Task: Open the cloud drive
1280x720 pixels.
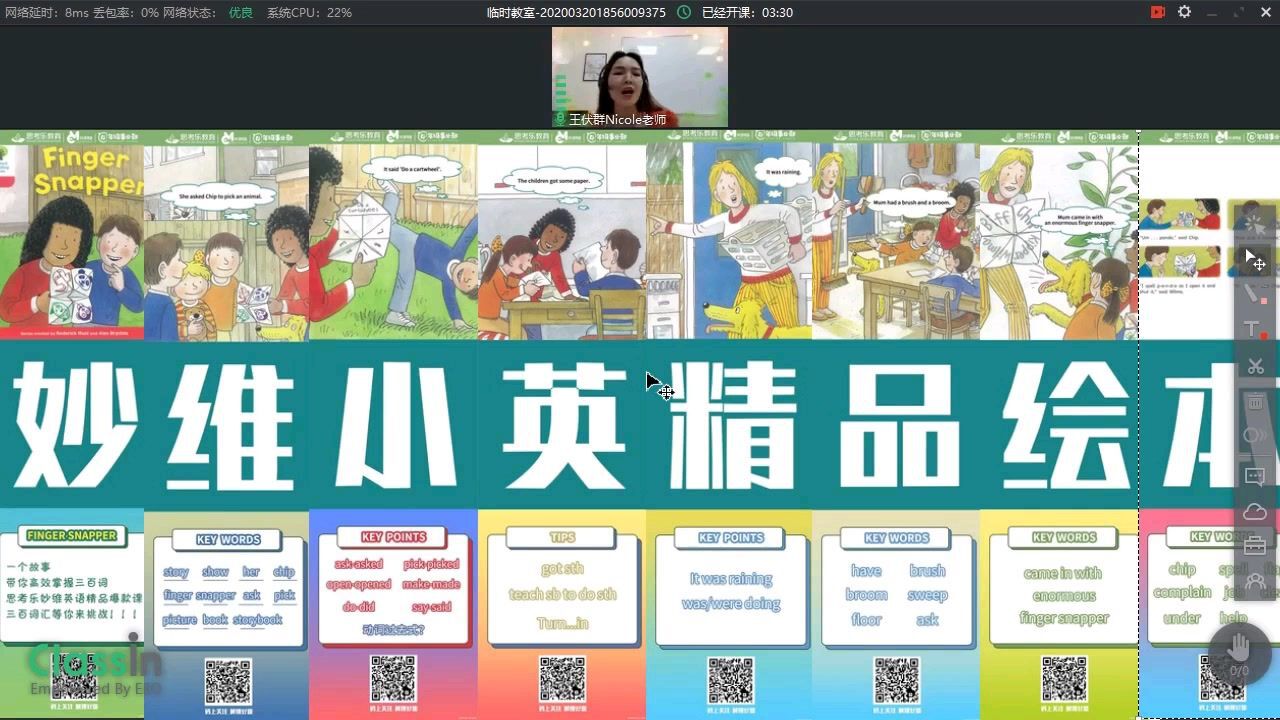Action: point(1255,512)
